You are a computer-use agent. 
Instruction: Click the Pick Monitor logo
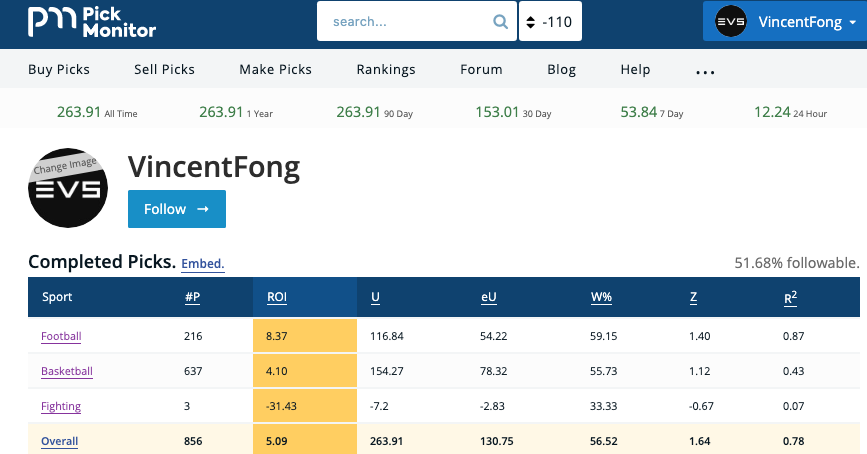point(92,22)
